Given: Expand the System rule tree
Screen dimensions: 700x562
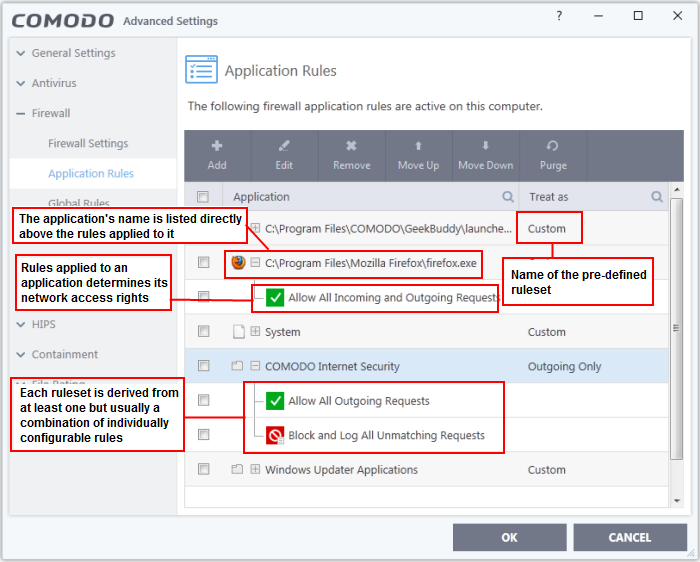Looking at the screenshot, I should pyautogui.click(x=255, y=331).
